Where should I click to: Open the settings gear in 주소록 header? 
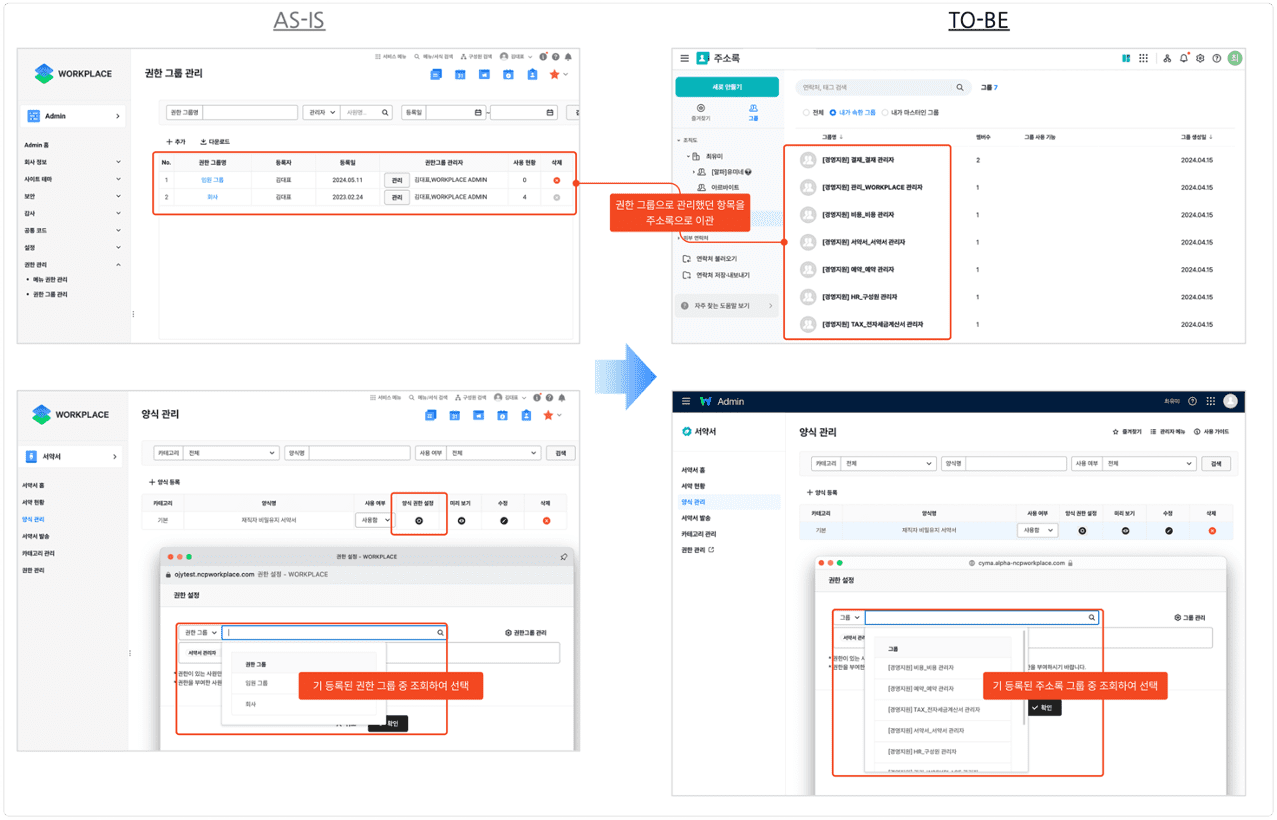[1200, 59]
